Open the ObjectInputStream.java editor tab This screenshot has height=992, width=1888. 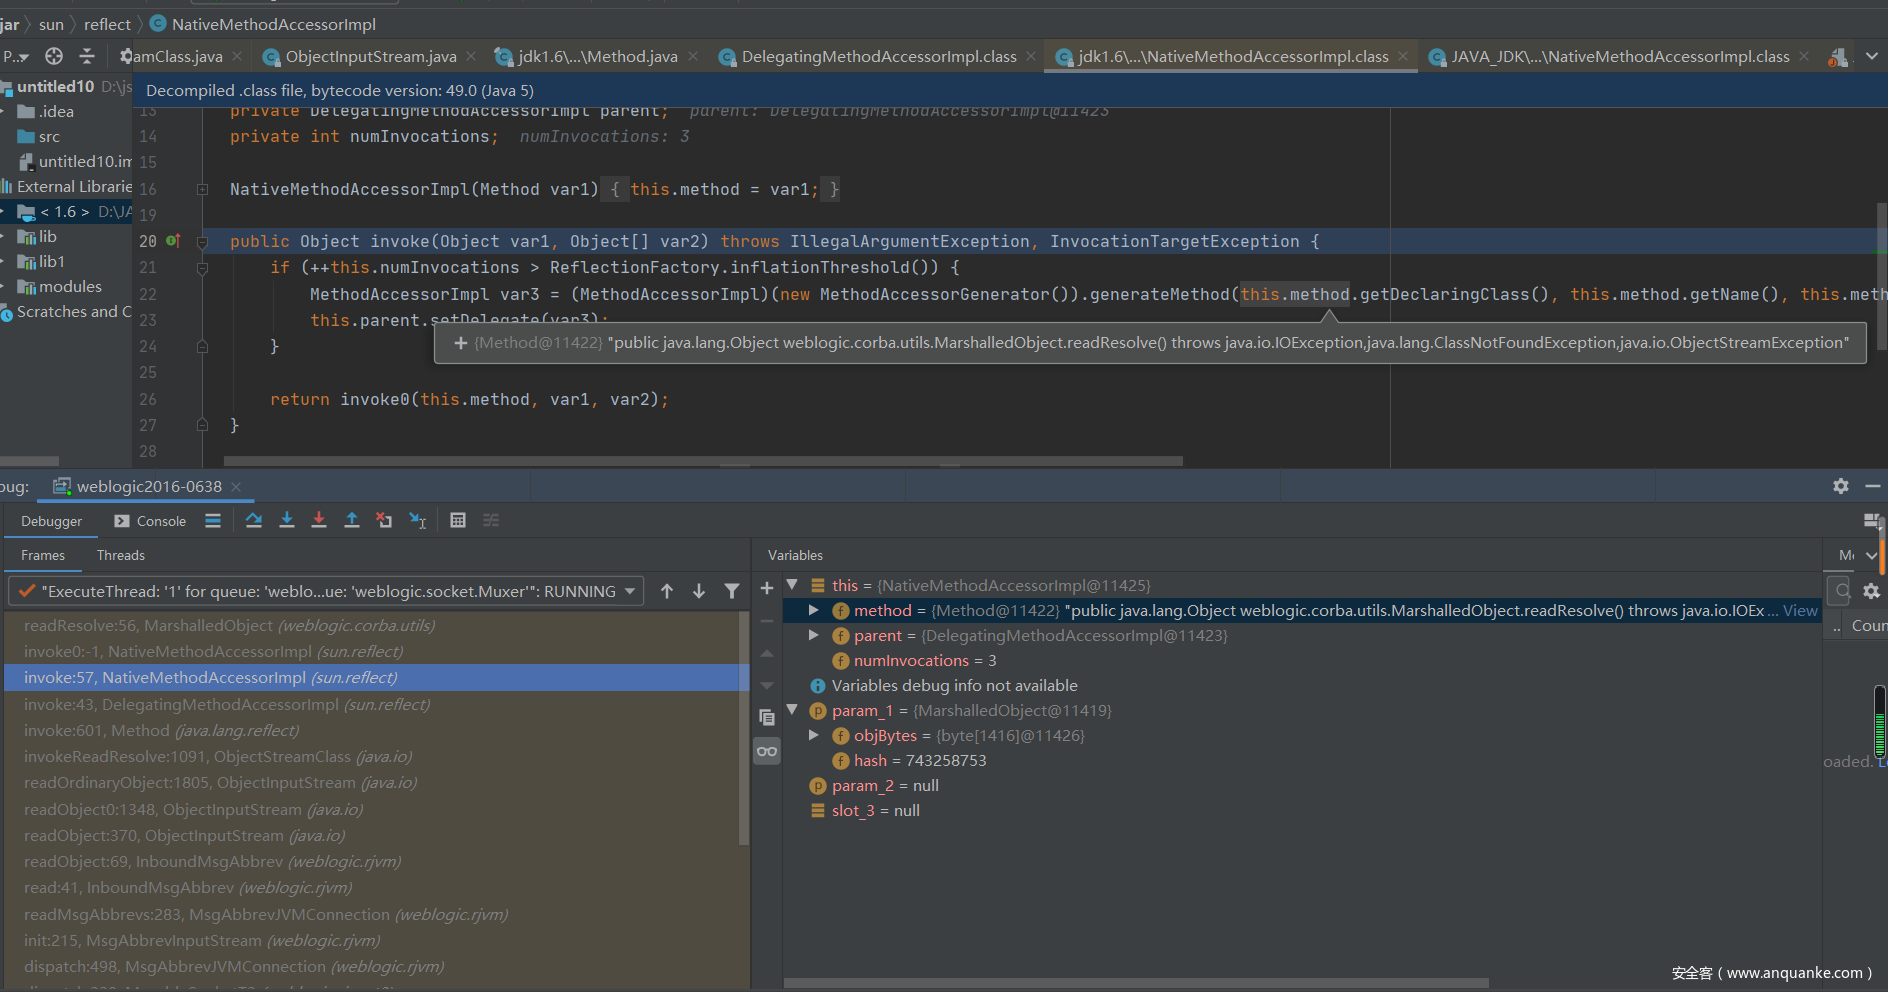tap(370, 57)
